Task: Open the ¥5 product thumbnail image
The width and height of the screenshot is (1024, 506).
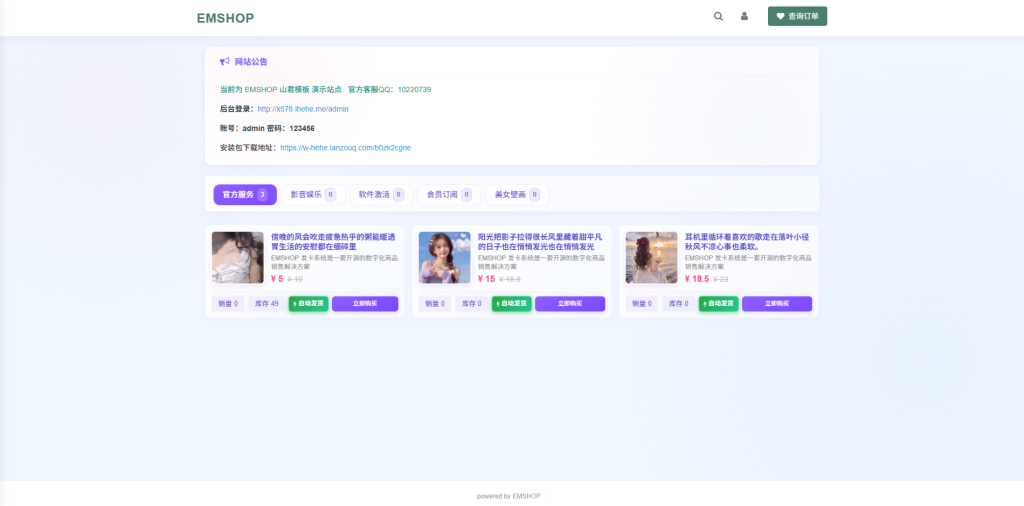Action: click(238, 257)
